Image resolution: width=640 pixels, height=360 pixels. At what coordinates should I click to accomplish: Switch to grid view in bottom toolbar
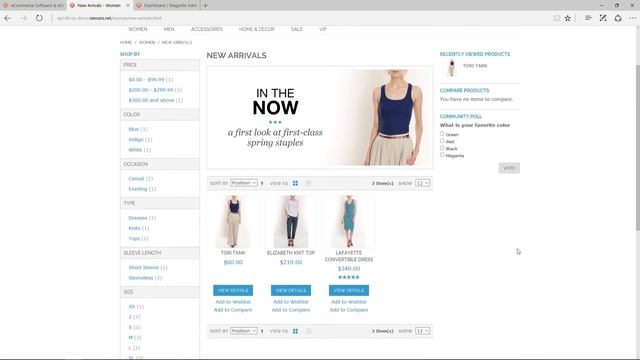[295, 331]
